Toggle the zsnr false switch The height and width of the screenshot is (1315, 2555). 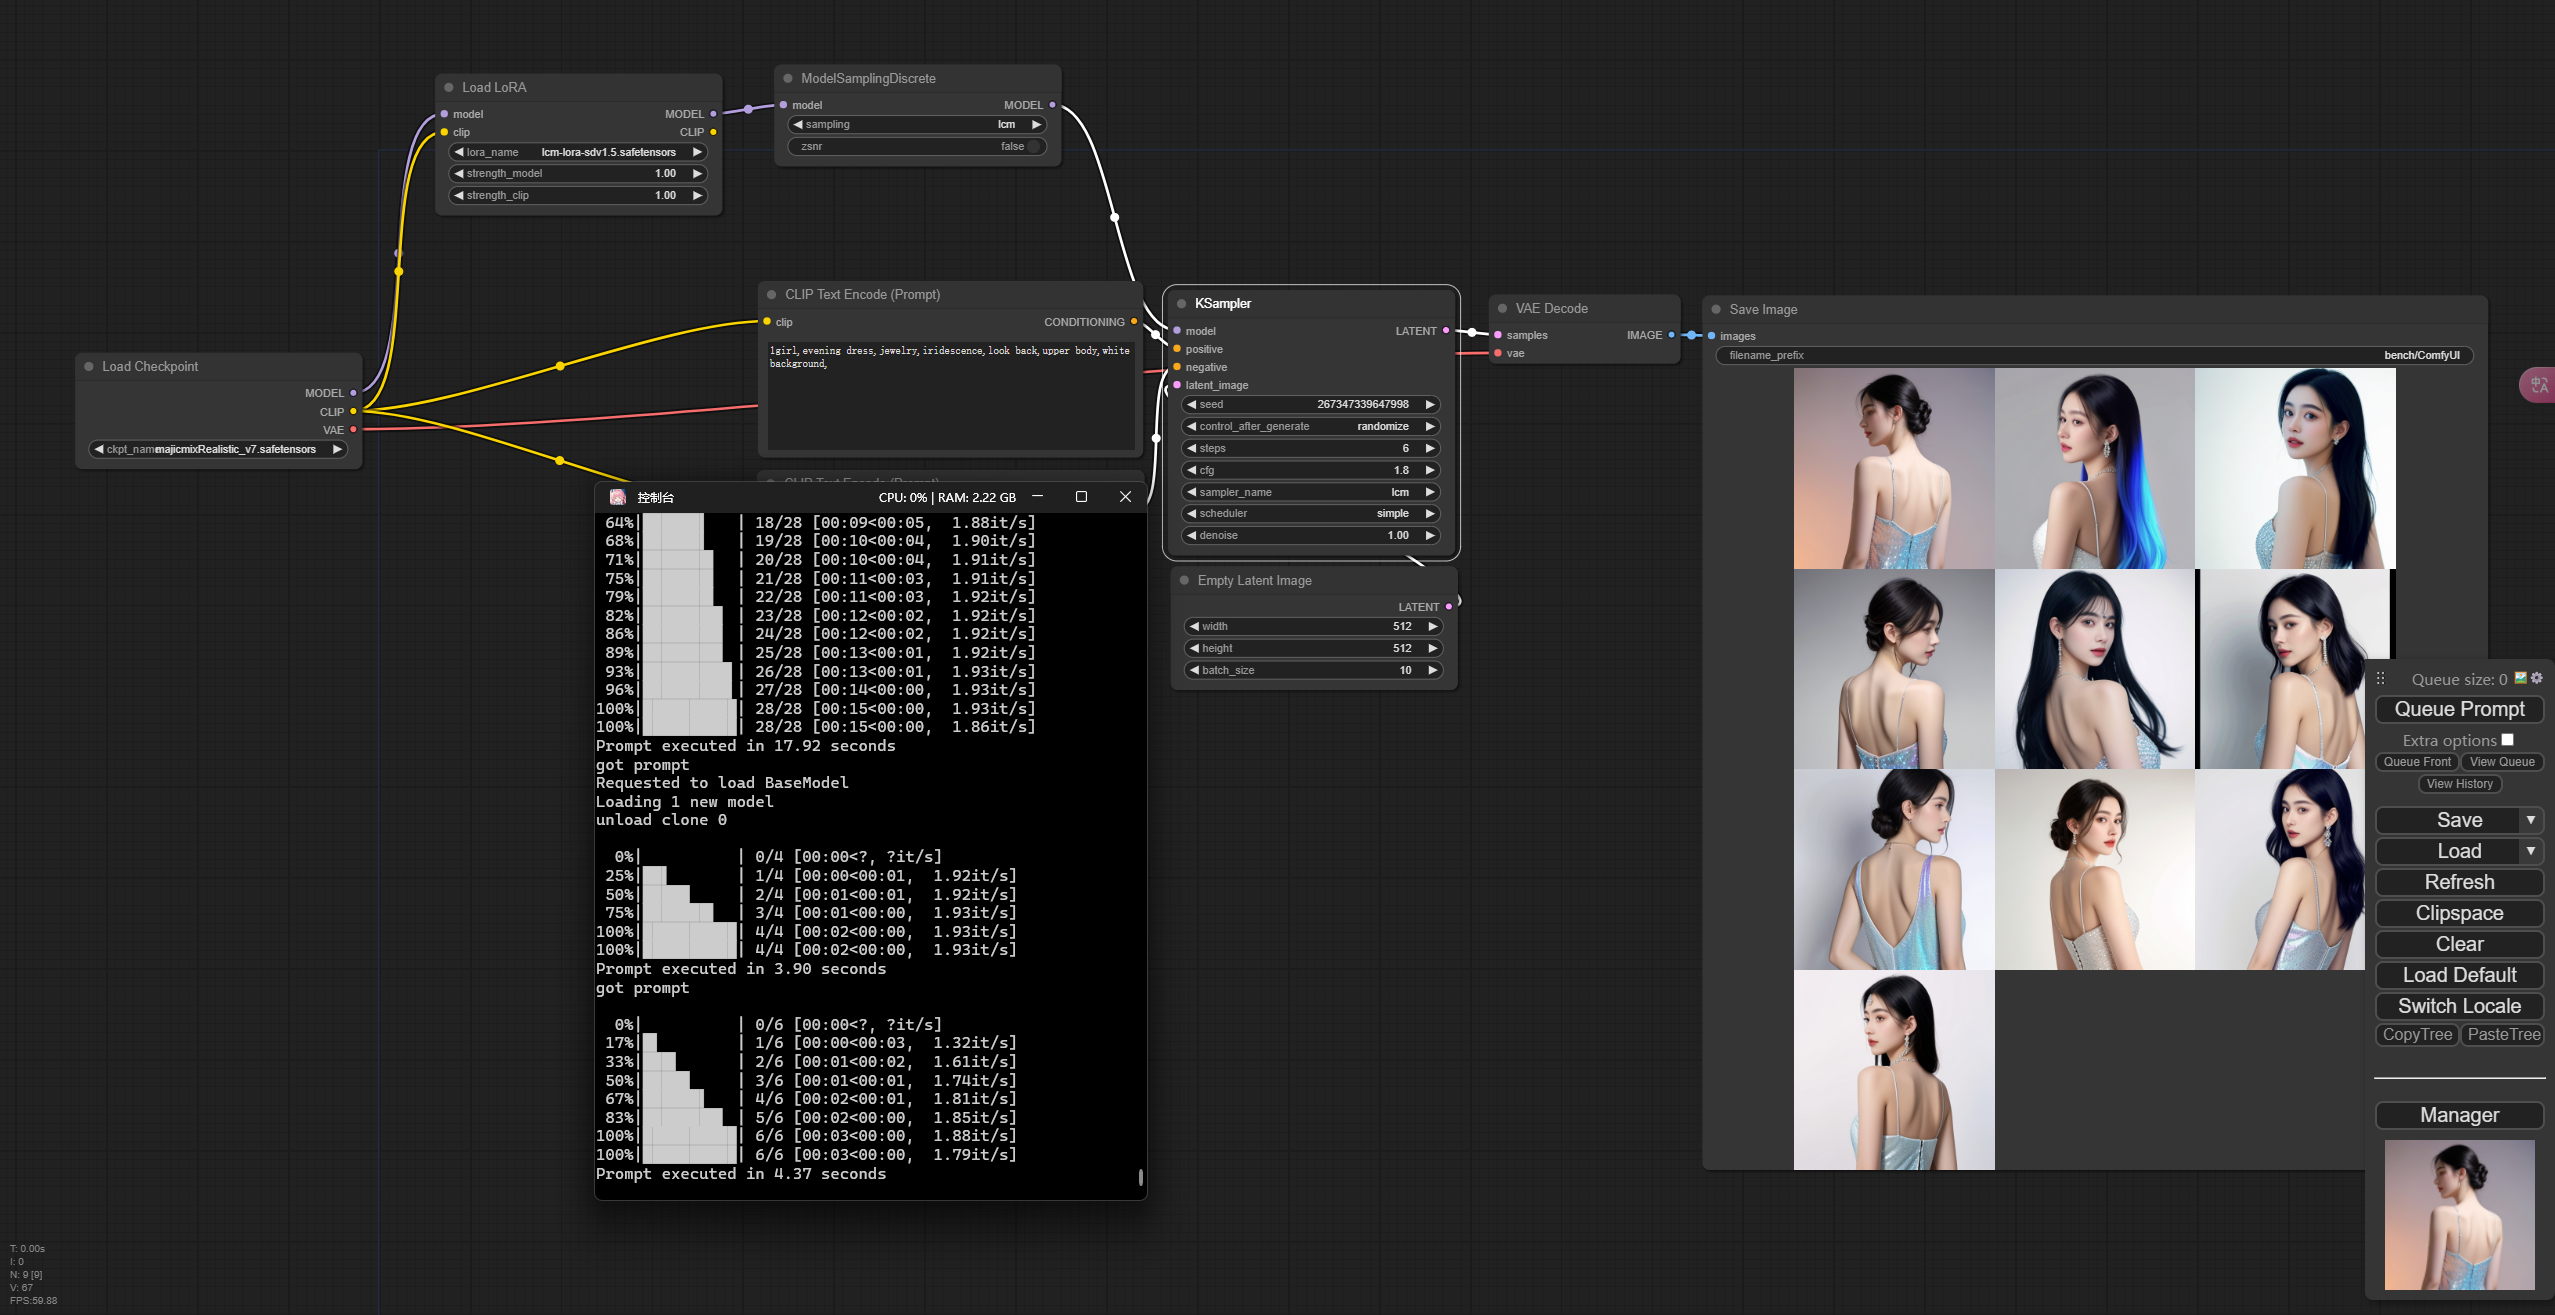tap(1033, 147)
